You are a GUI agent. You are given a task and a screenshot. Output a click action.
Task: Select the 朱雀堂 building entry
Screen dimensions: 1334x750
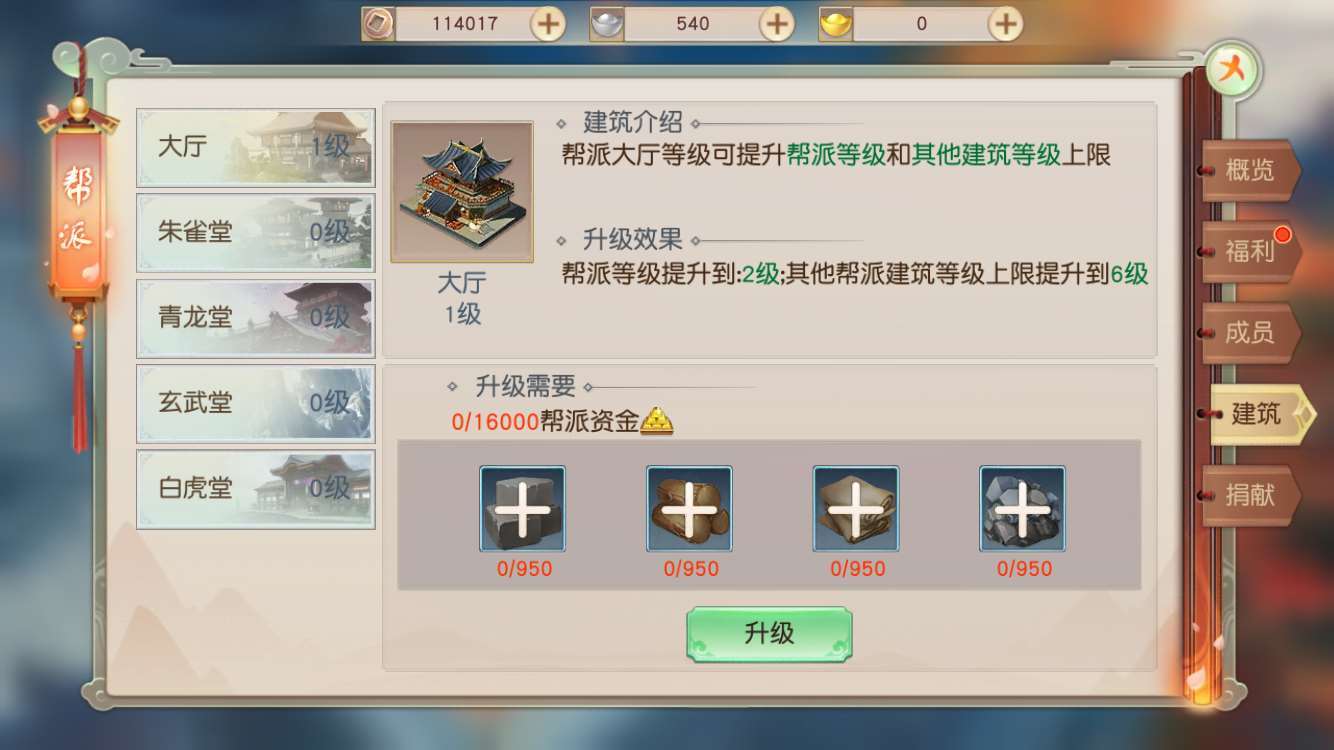(x=256, y=232)
